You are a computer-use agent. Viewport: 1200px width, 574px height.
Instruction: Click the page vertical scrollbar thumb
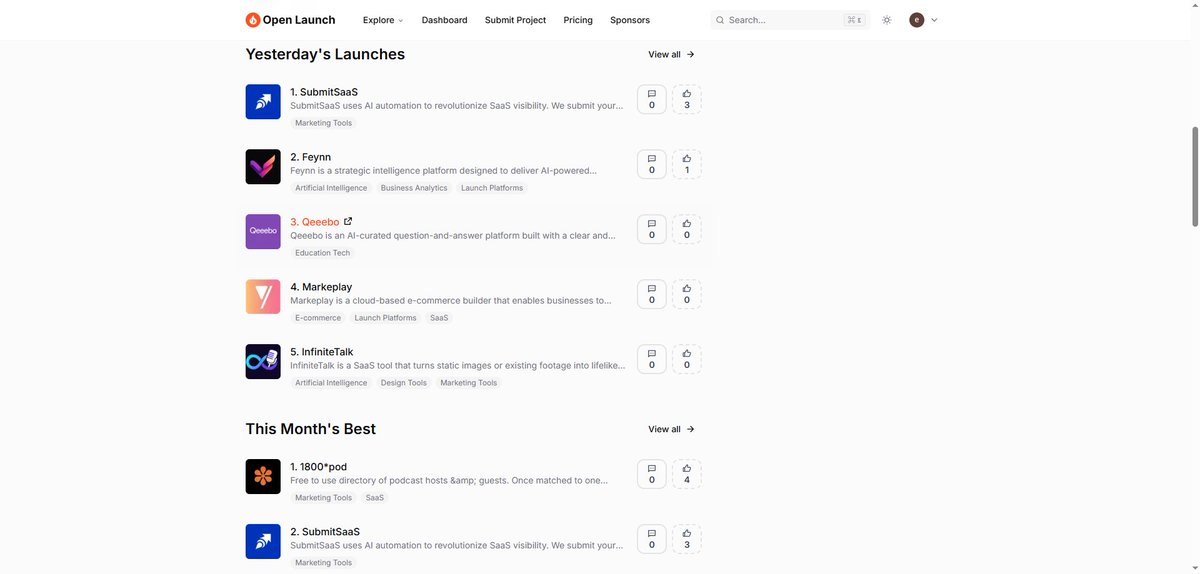[x=1194, y=176]
